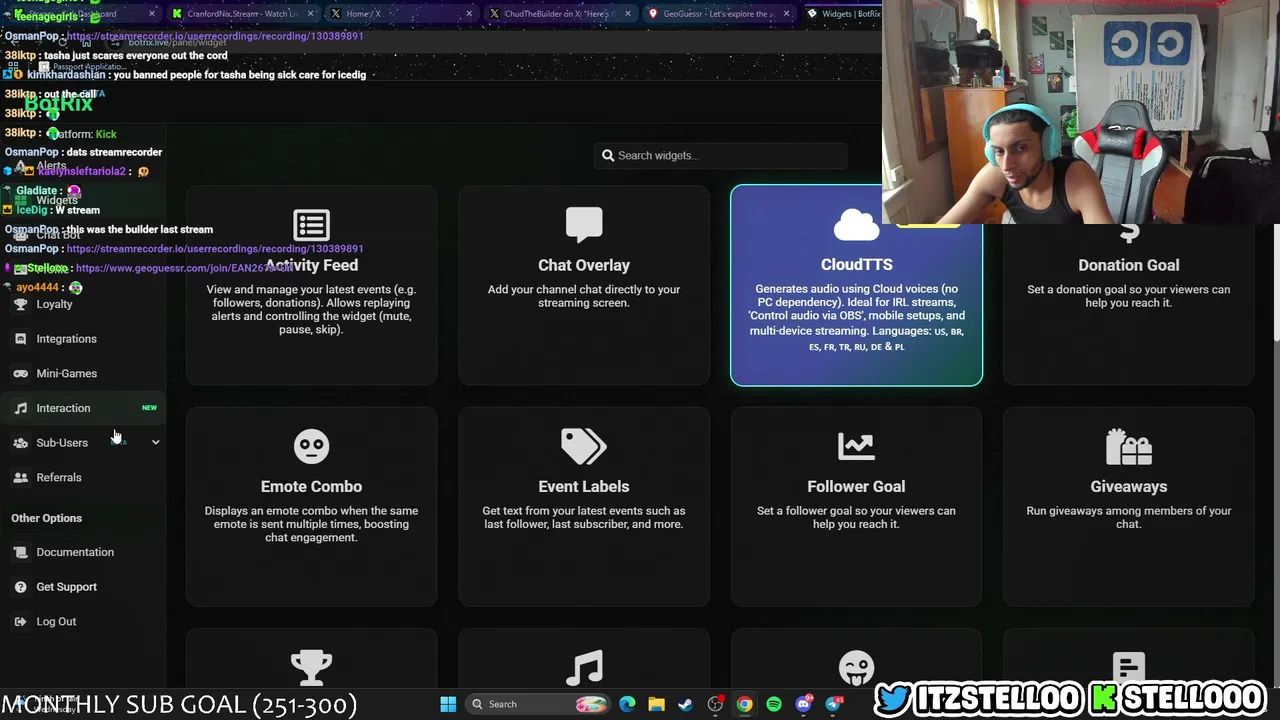Open the Referrals menu item

(x=59, y=477)
